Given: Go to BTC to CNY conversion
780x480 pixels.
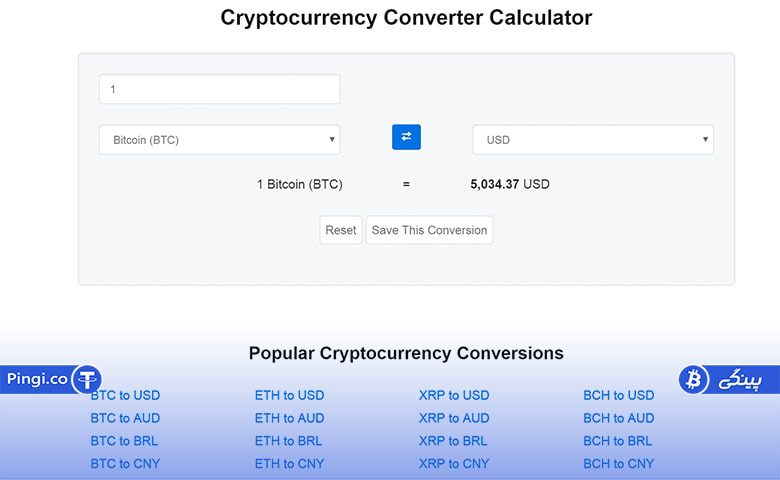Looking at the screenshot, I should coord(125,464).
